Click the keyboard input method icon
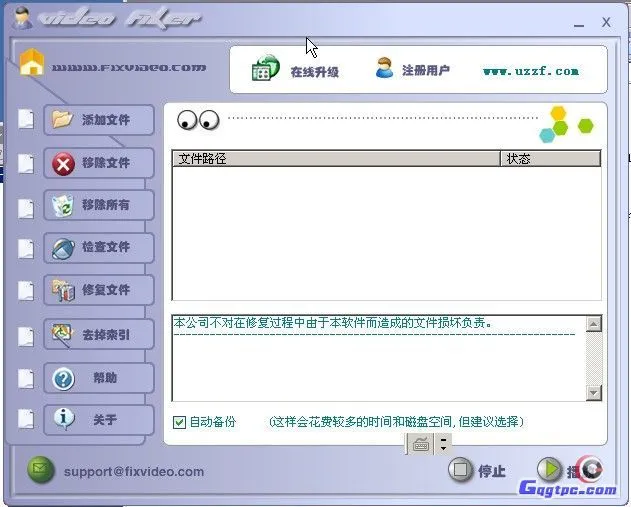The width and height of the screenshot is (631, 507). click(x=421, y=445)
